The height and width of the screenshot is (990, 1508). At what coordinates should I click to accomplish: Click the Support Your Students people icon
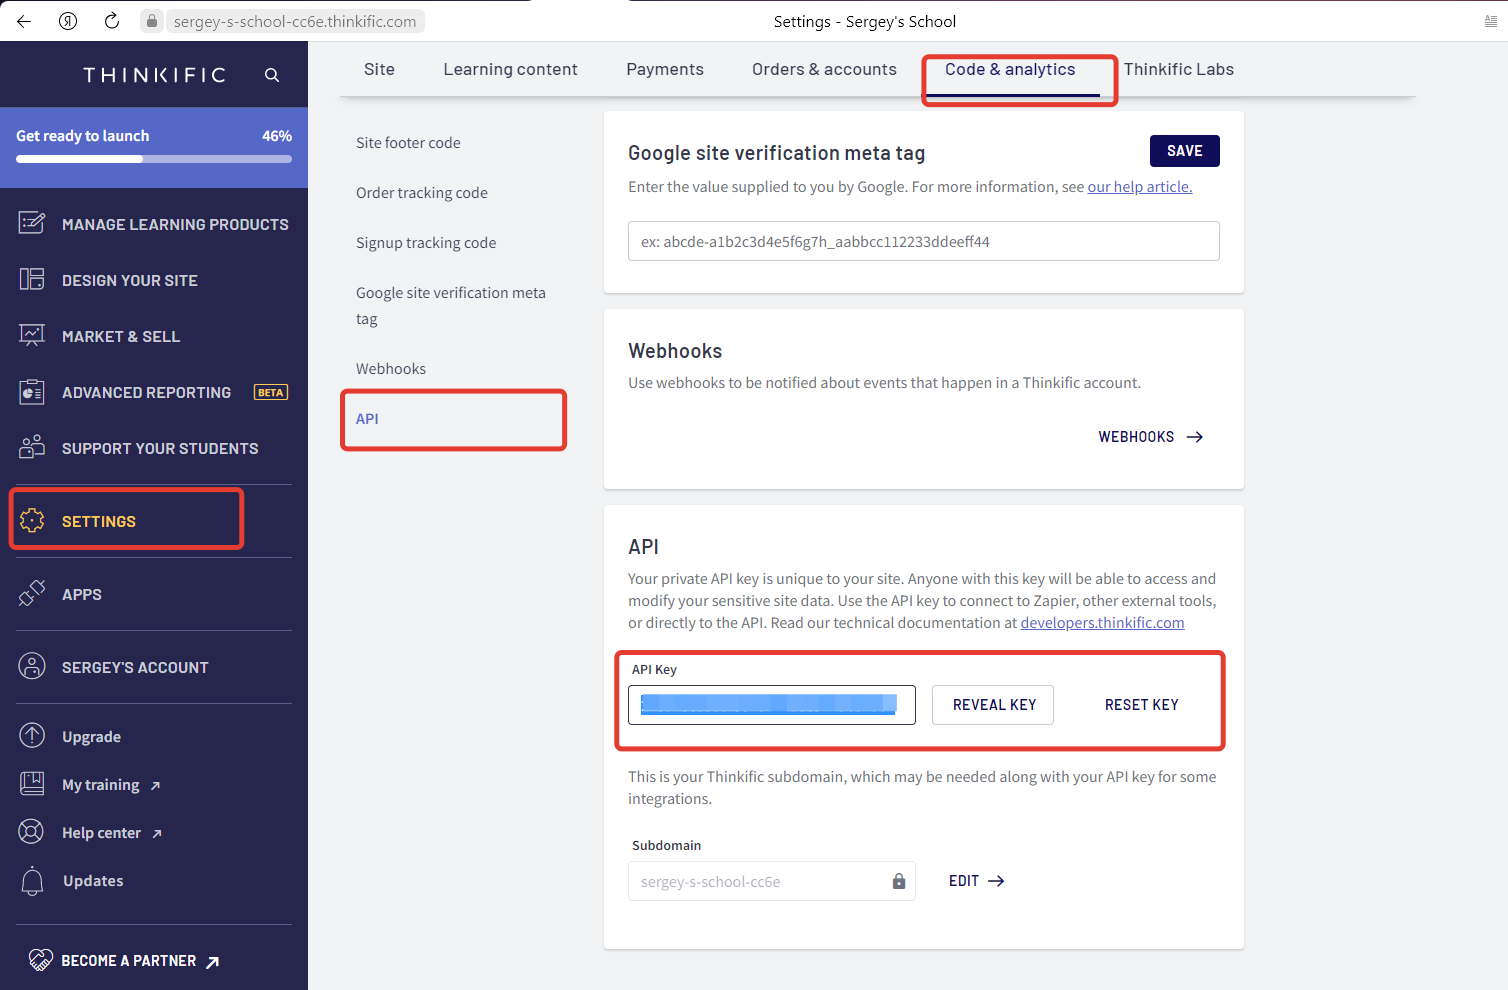(x=32, y=447)
